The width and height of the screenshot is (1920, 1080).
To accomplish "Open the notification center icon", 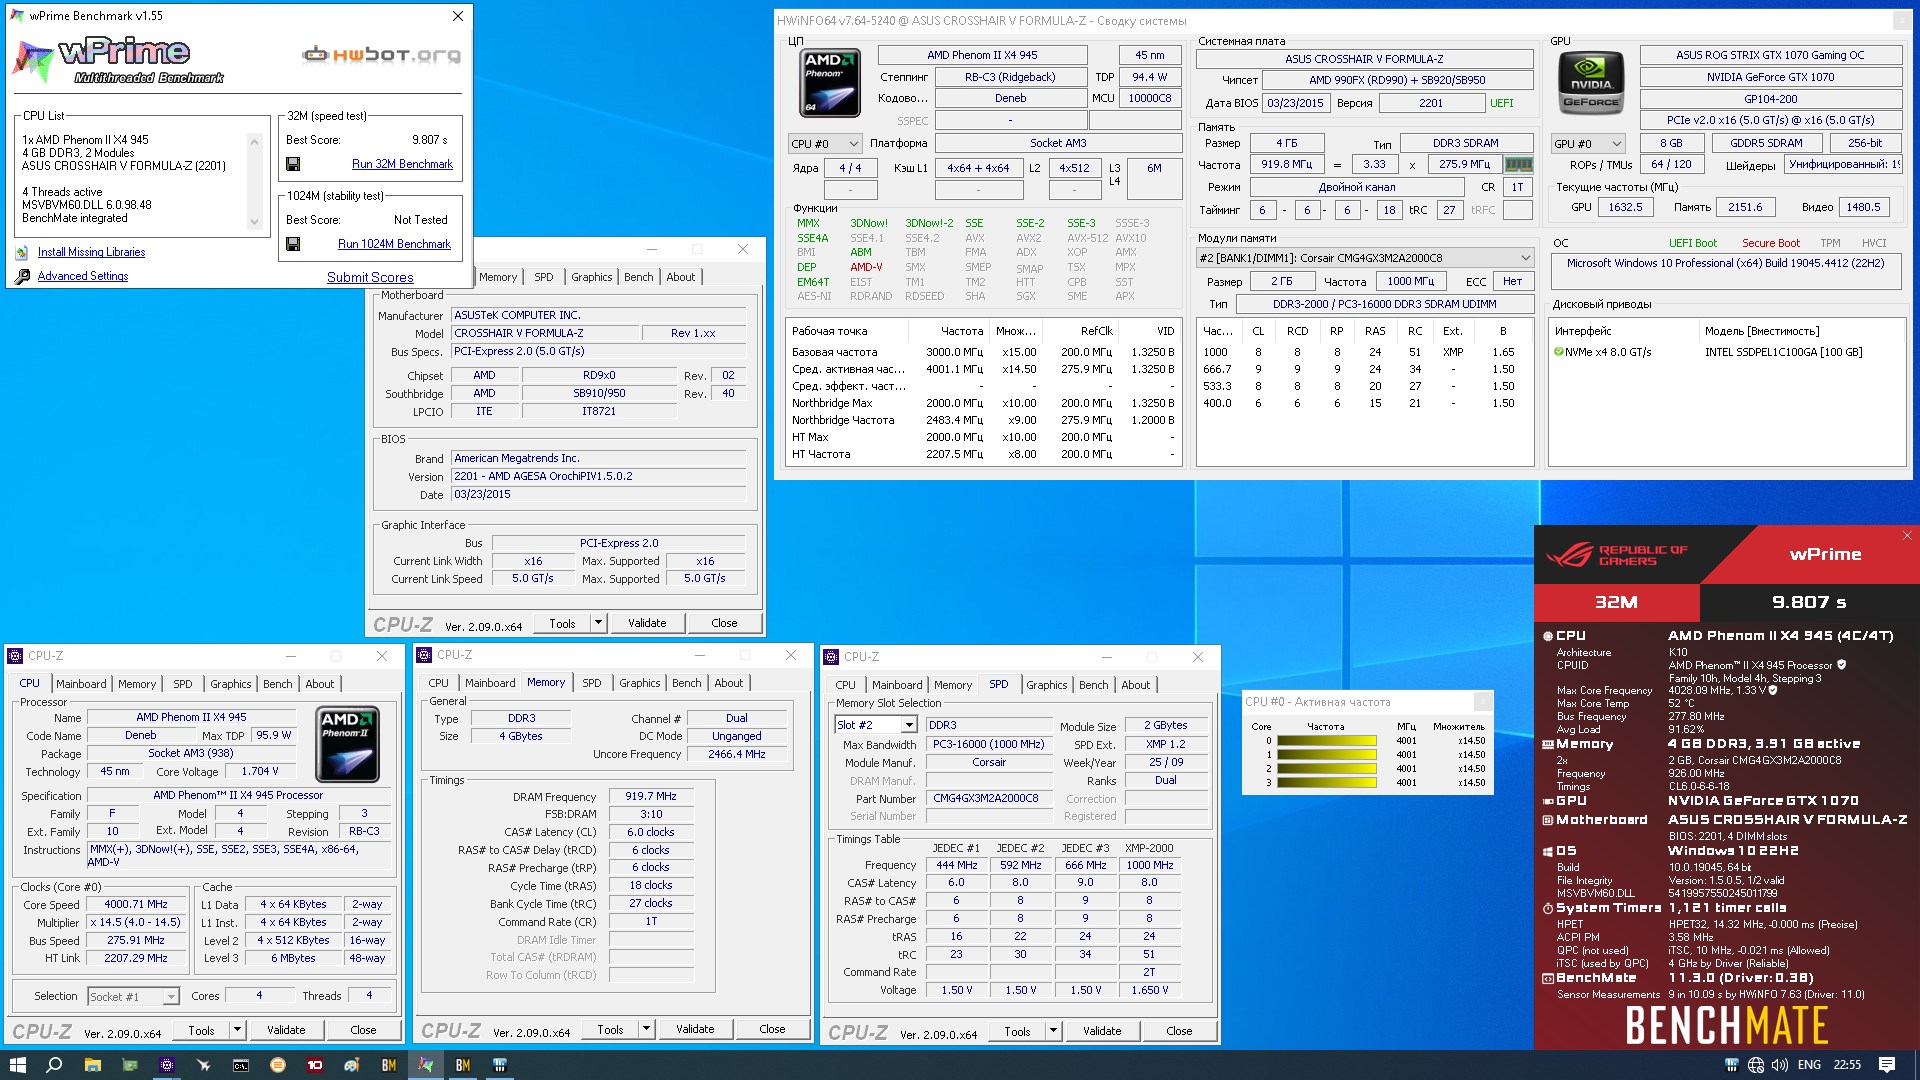I will point(1887,1065).
